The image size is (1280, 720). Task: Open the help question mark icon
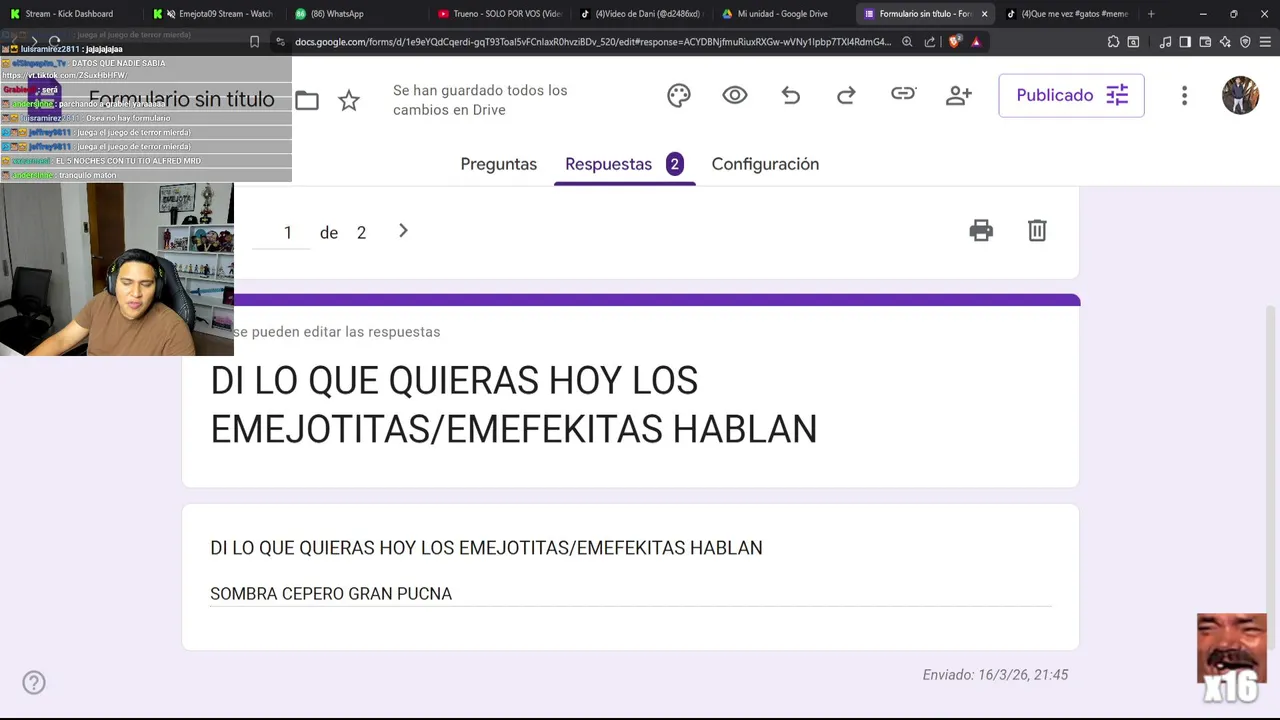[34, 683]
